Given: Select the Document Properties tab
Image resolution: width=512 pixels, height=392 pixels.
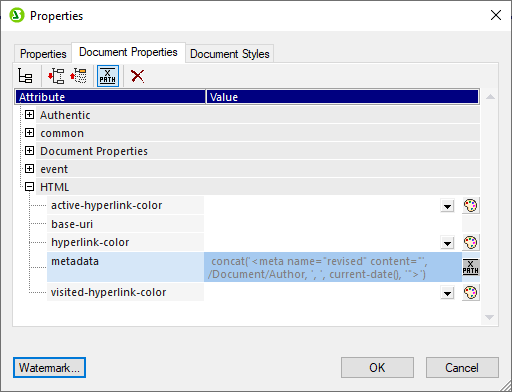Looking at the screenshot, I should click(x=128, y=52).
